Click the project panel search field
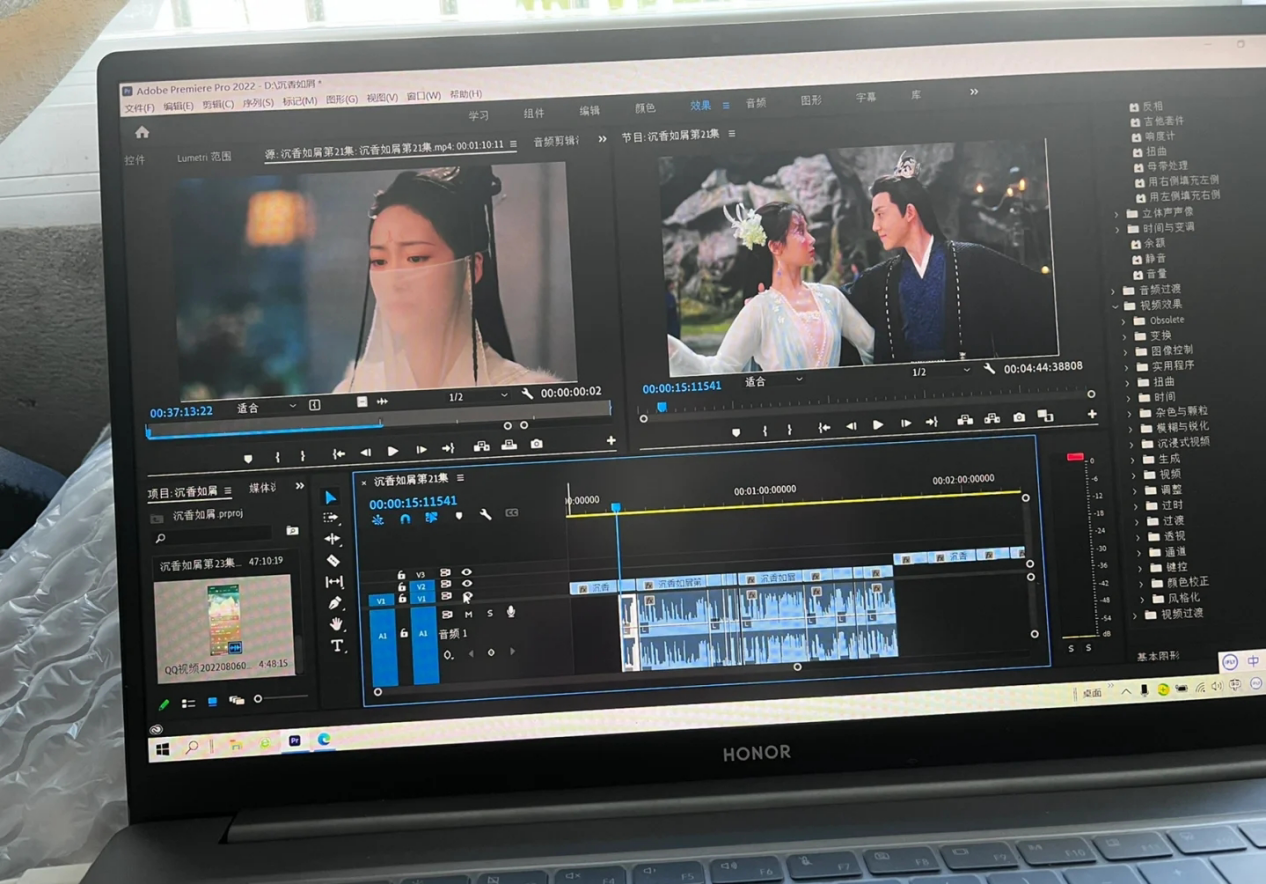The height and width of the screenshot is (884, 1266). click(x=214, y=537)
